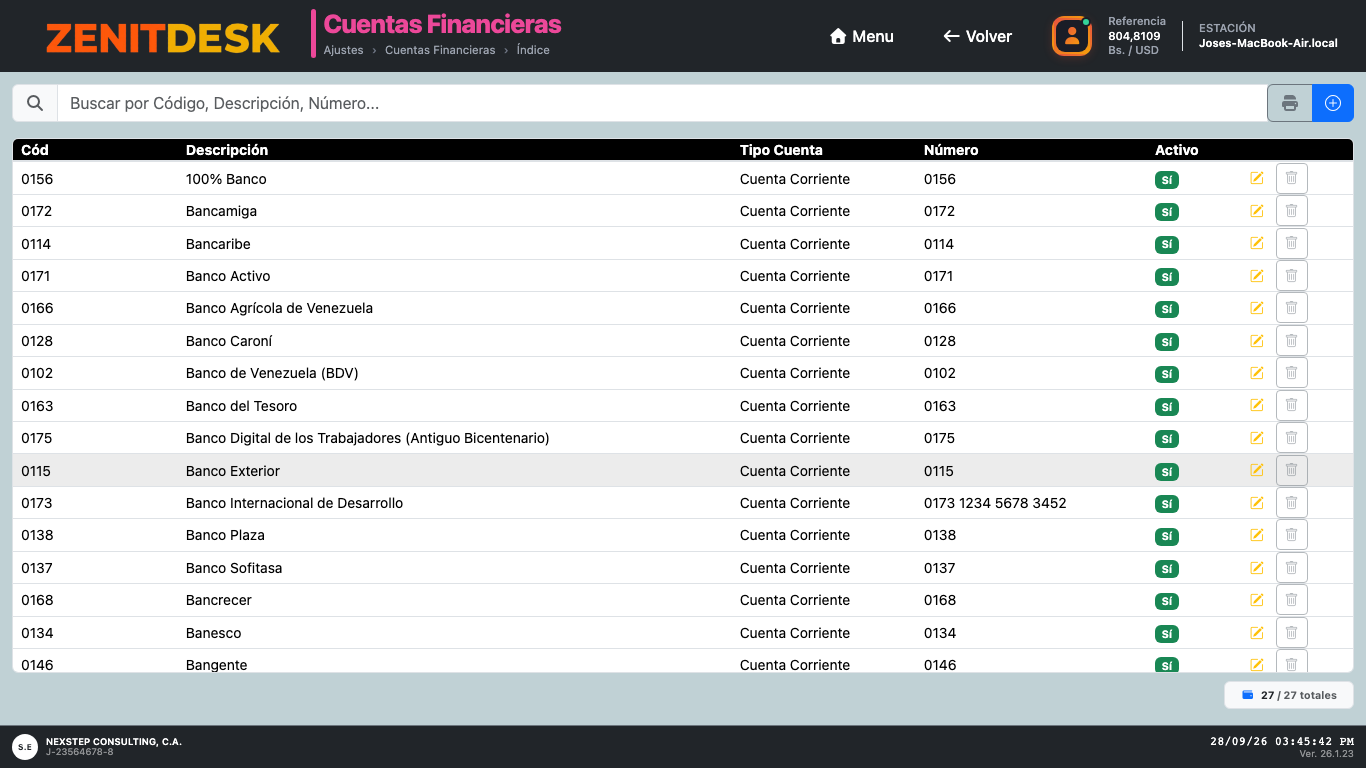Click the search magnifier icon
The image size is (1366, 768).
point(35,103)
